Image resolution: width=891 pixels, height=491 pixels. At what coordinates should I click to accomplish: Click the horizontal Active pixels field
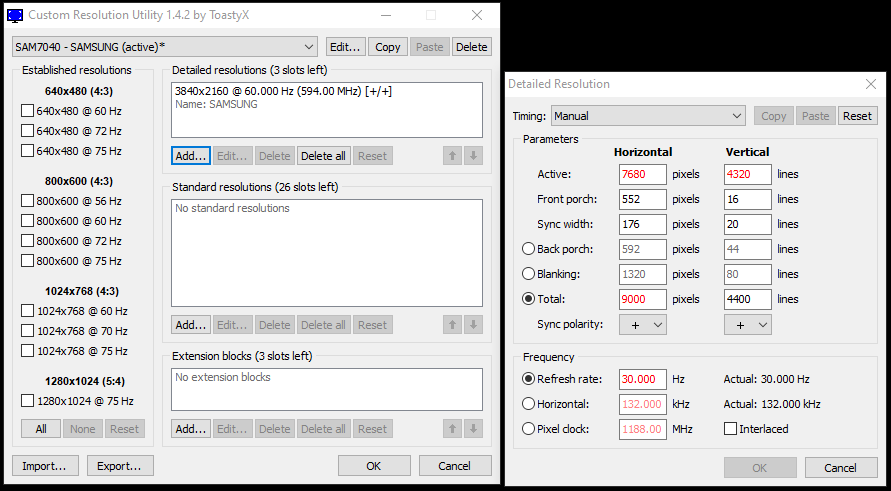tap(642, 174)
